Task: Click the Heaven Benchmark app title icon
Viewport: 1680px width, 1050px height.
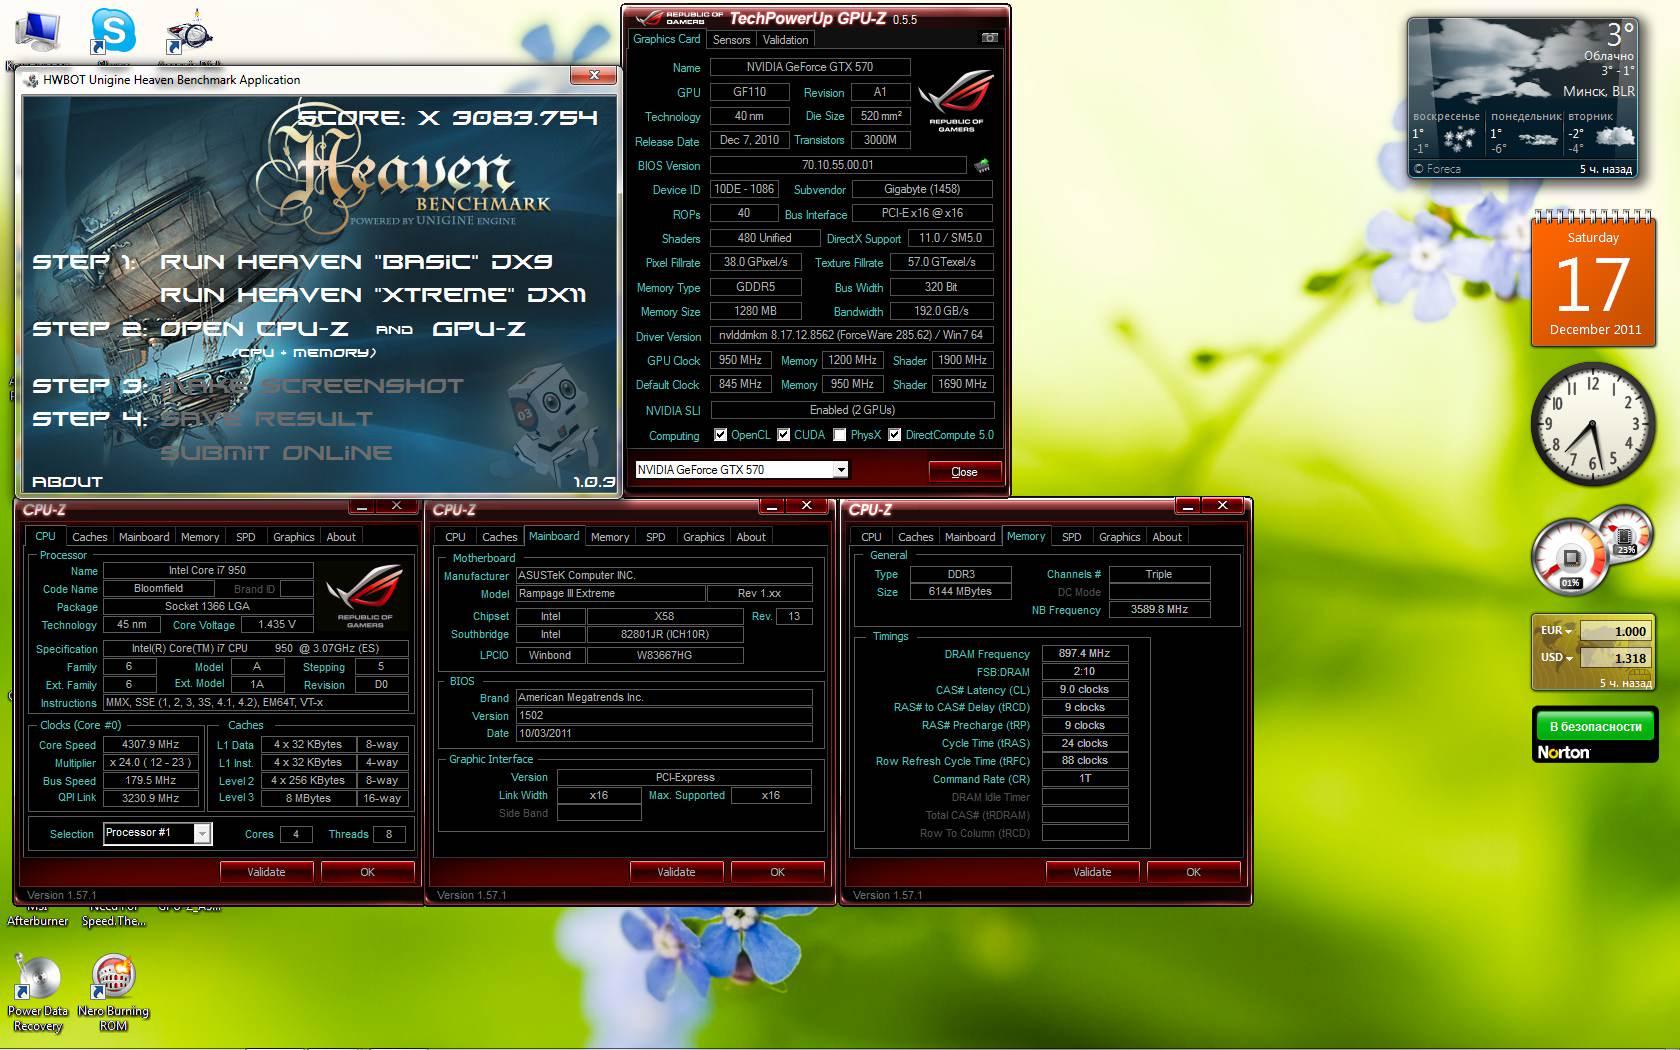Action: coord(31,80)
